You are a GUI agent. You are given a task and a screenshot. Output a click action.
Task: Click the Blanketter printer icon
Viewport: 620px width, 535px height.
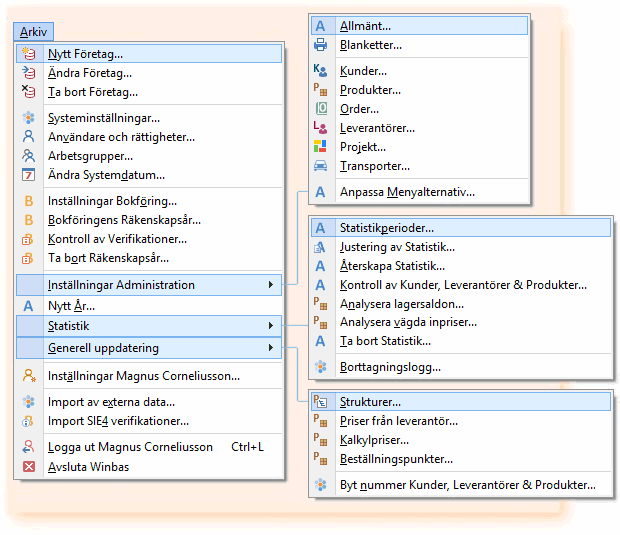tap(321, 45)
